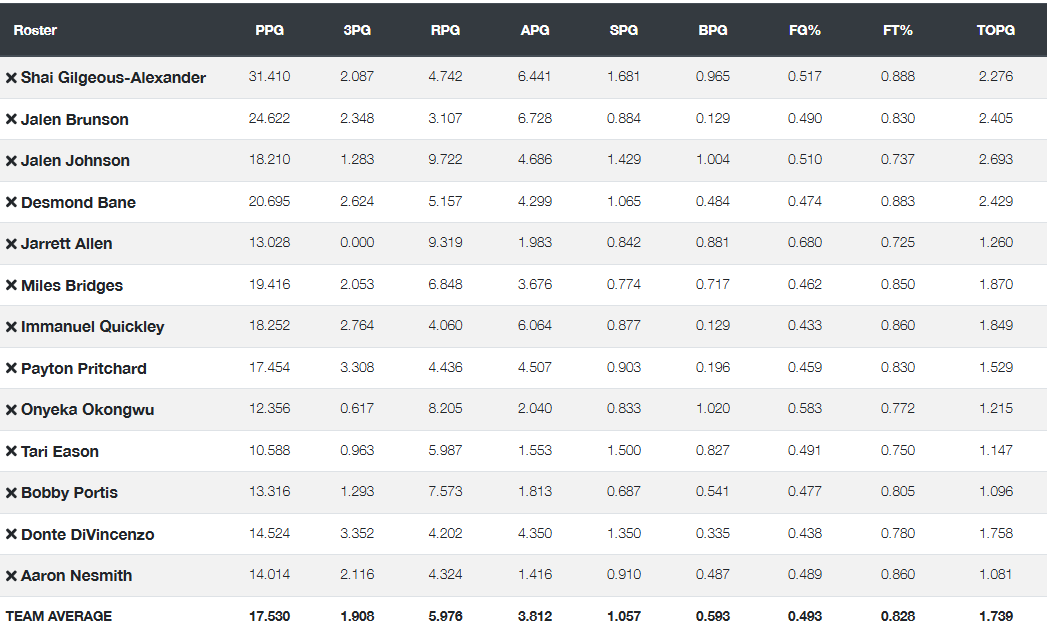1048x643 pixels.
Task: Click X icon beside Jalen Johnson
Action: click(x=11, y=161)
